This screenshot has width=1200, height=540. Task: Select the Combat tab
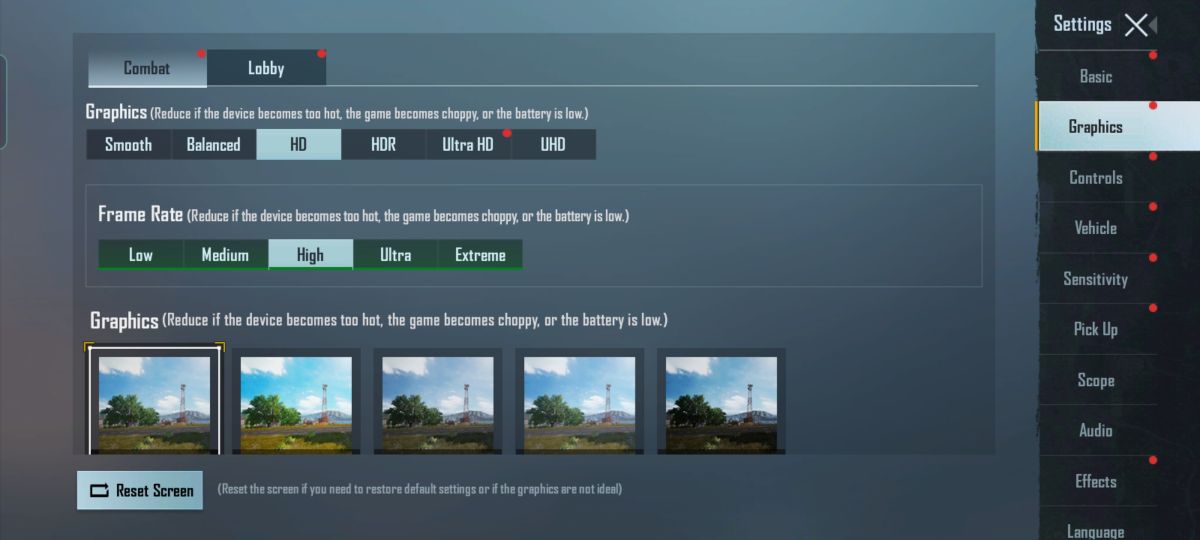click(x=147, y=68)
